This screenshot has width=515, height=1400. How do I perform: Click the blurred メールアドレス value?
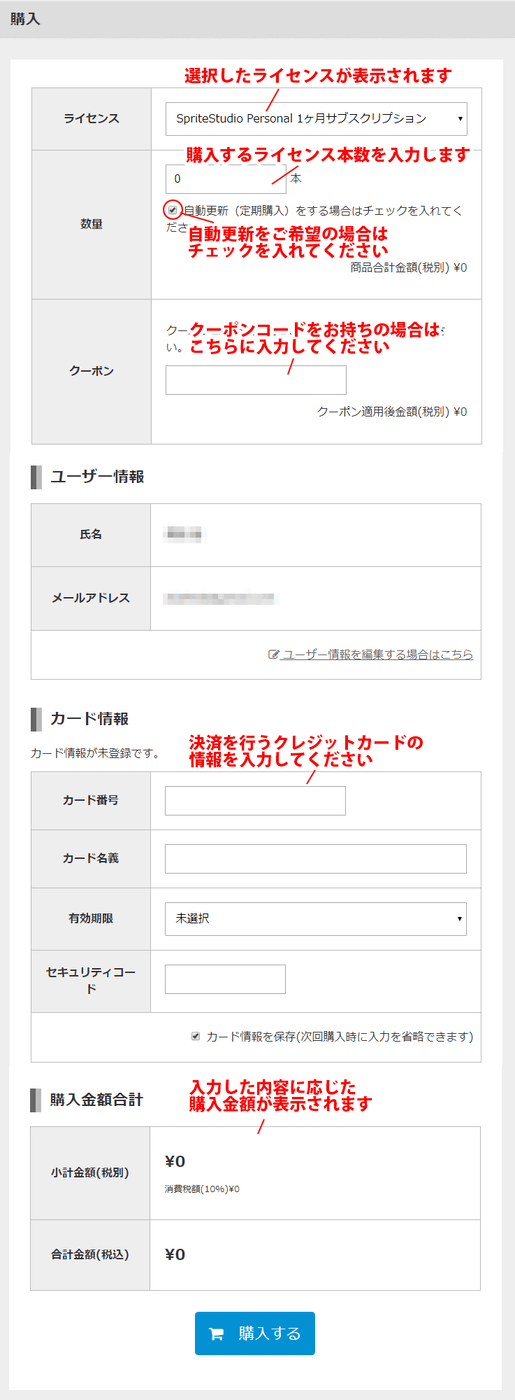(x=222, y=598)
